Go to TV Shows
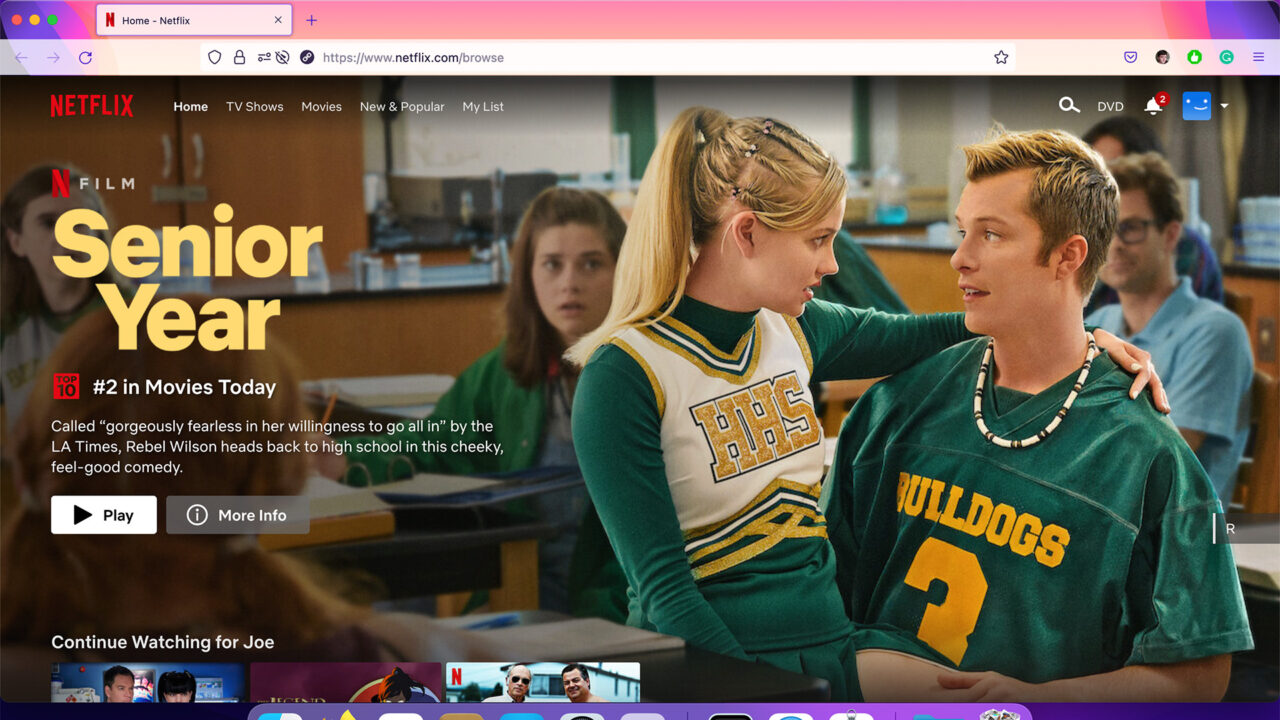The image size is (1280, 720). click(254, 106)
